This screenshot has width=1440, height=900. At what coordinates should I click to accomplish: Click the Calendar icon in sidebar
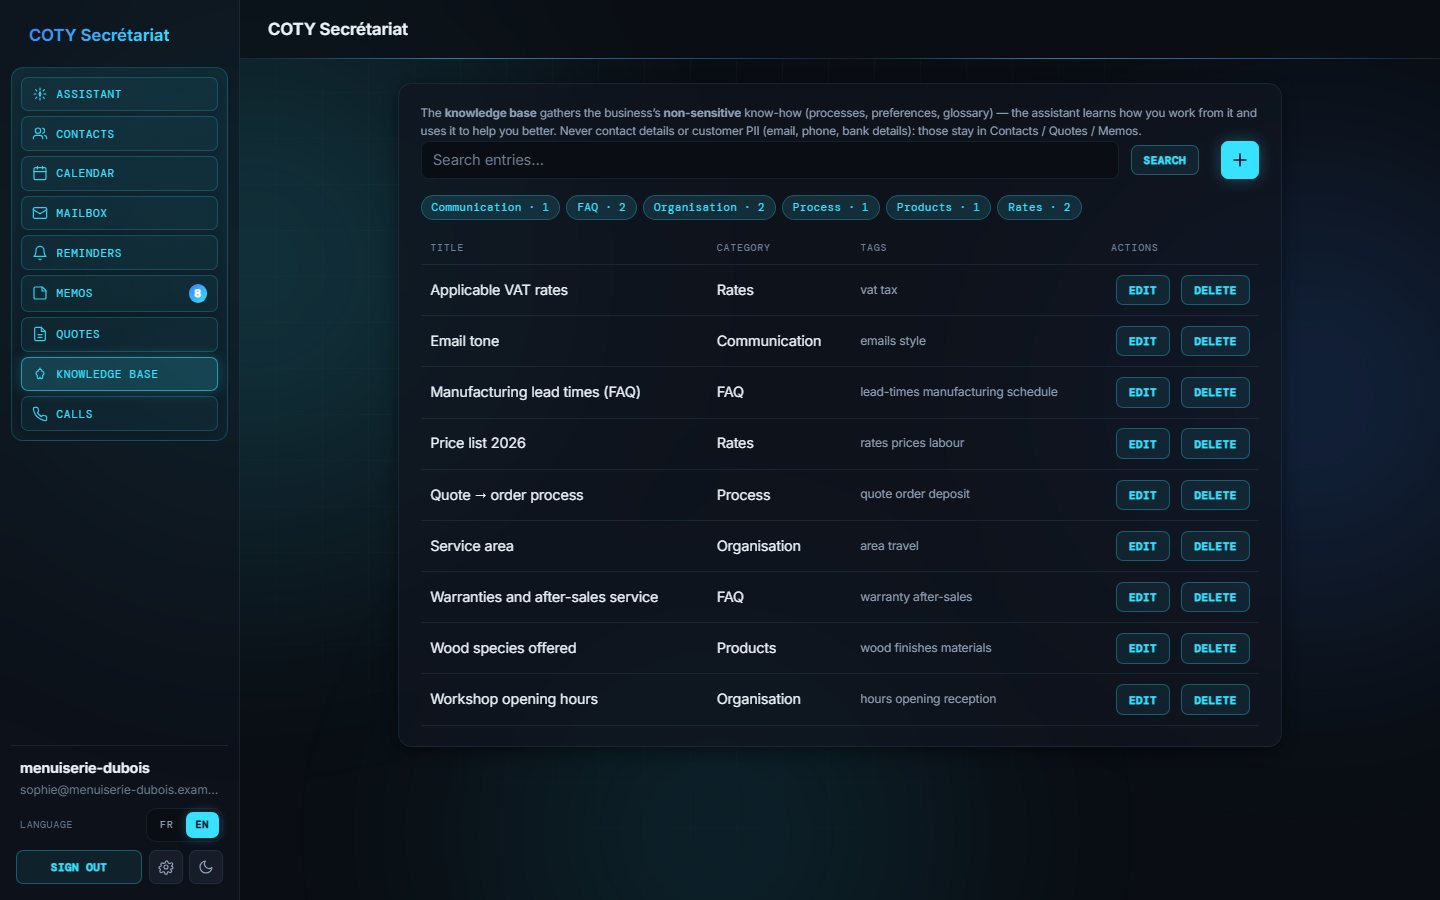pyautogui.click(x=40, y=173)
